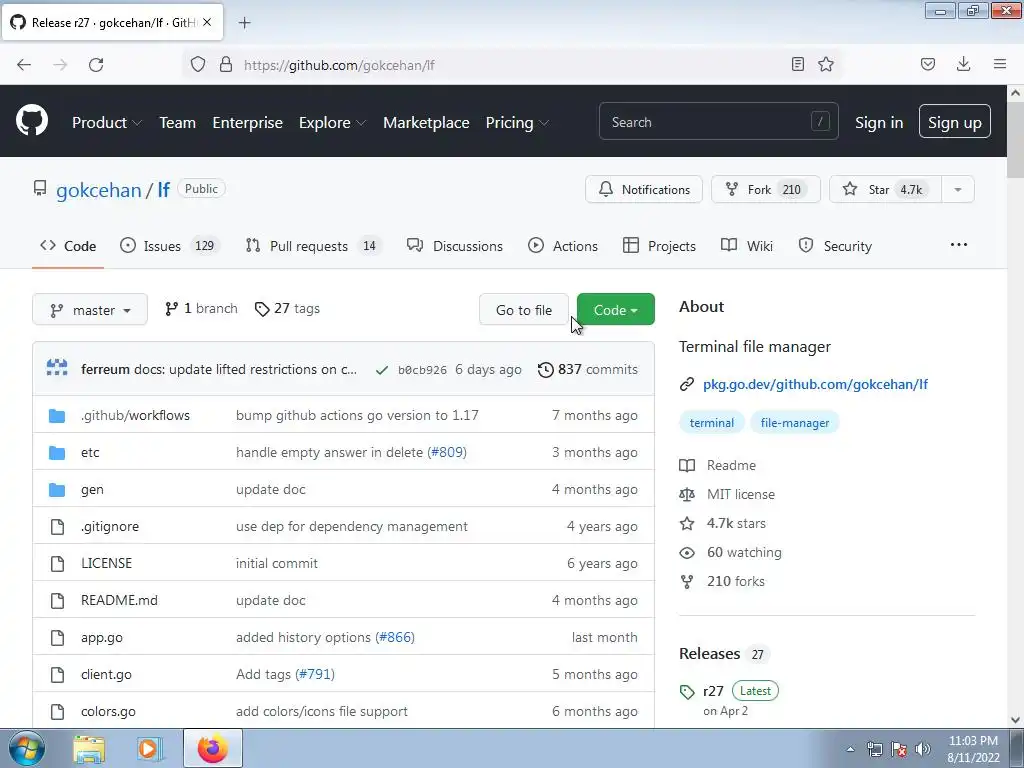
Task: Click the green commit status checkmark
Action: [382, 370]
